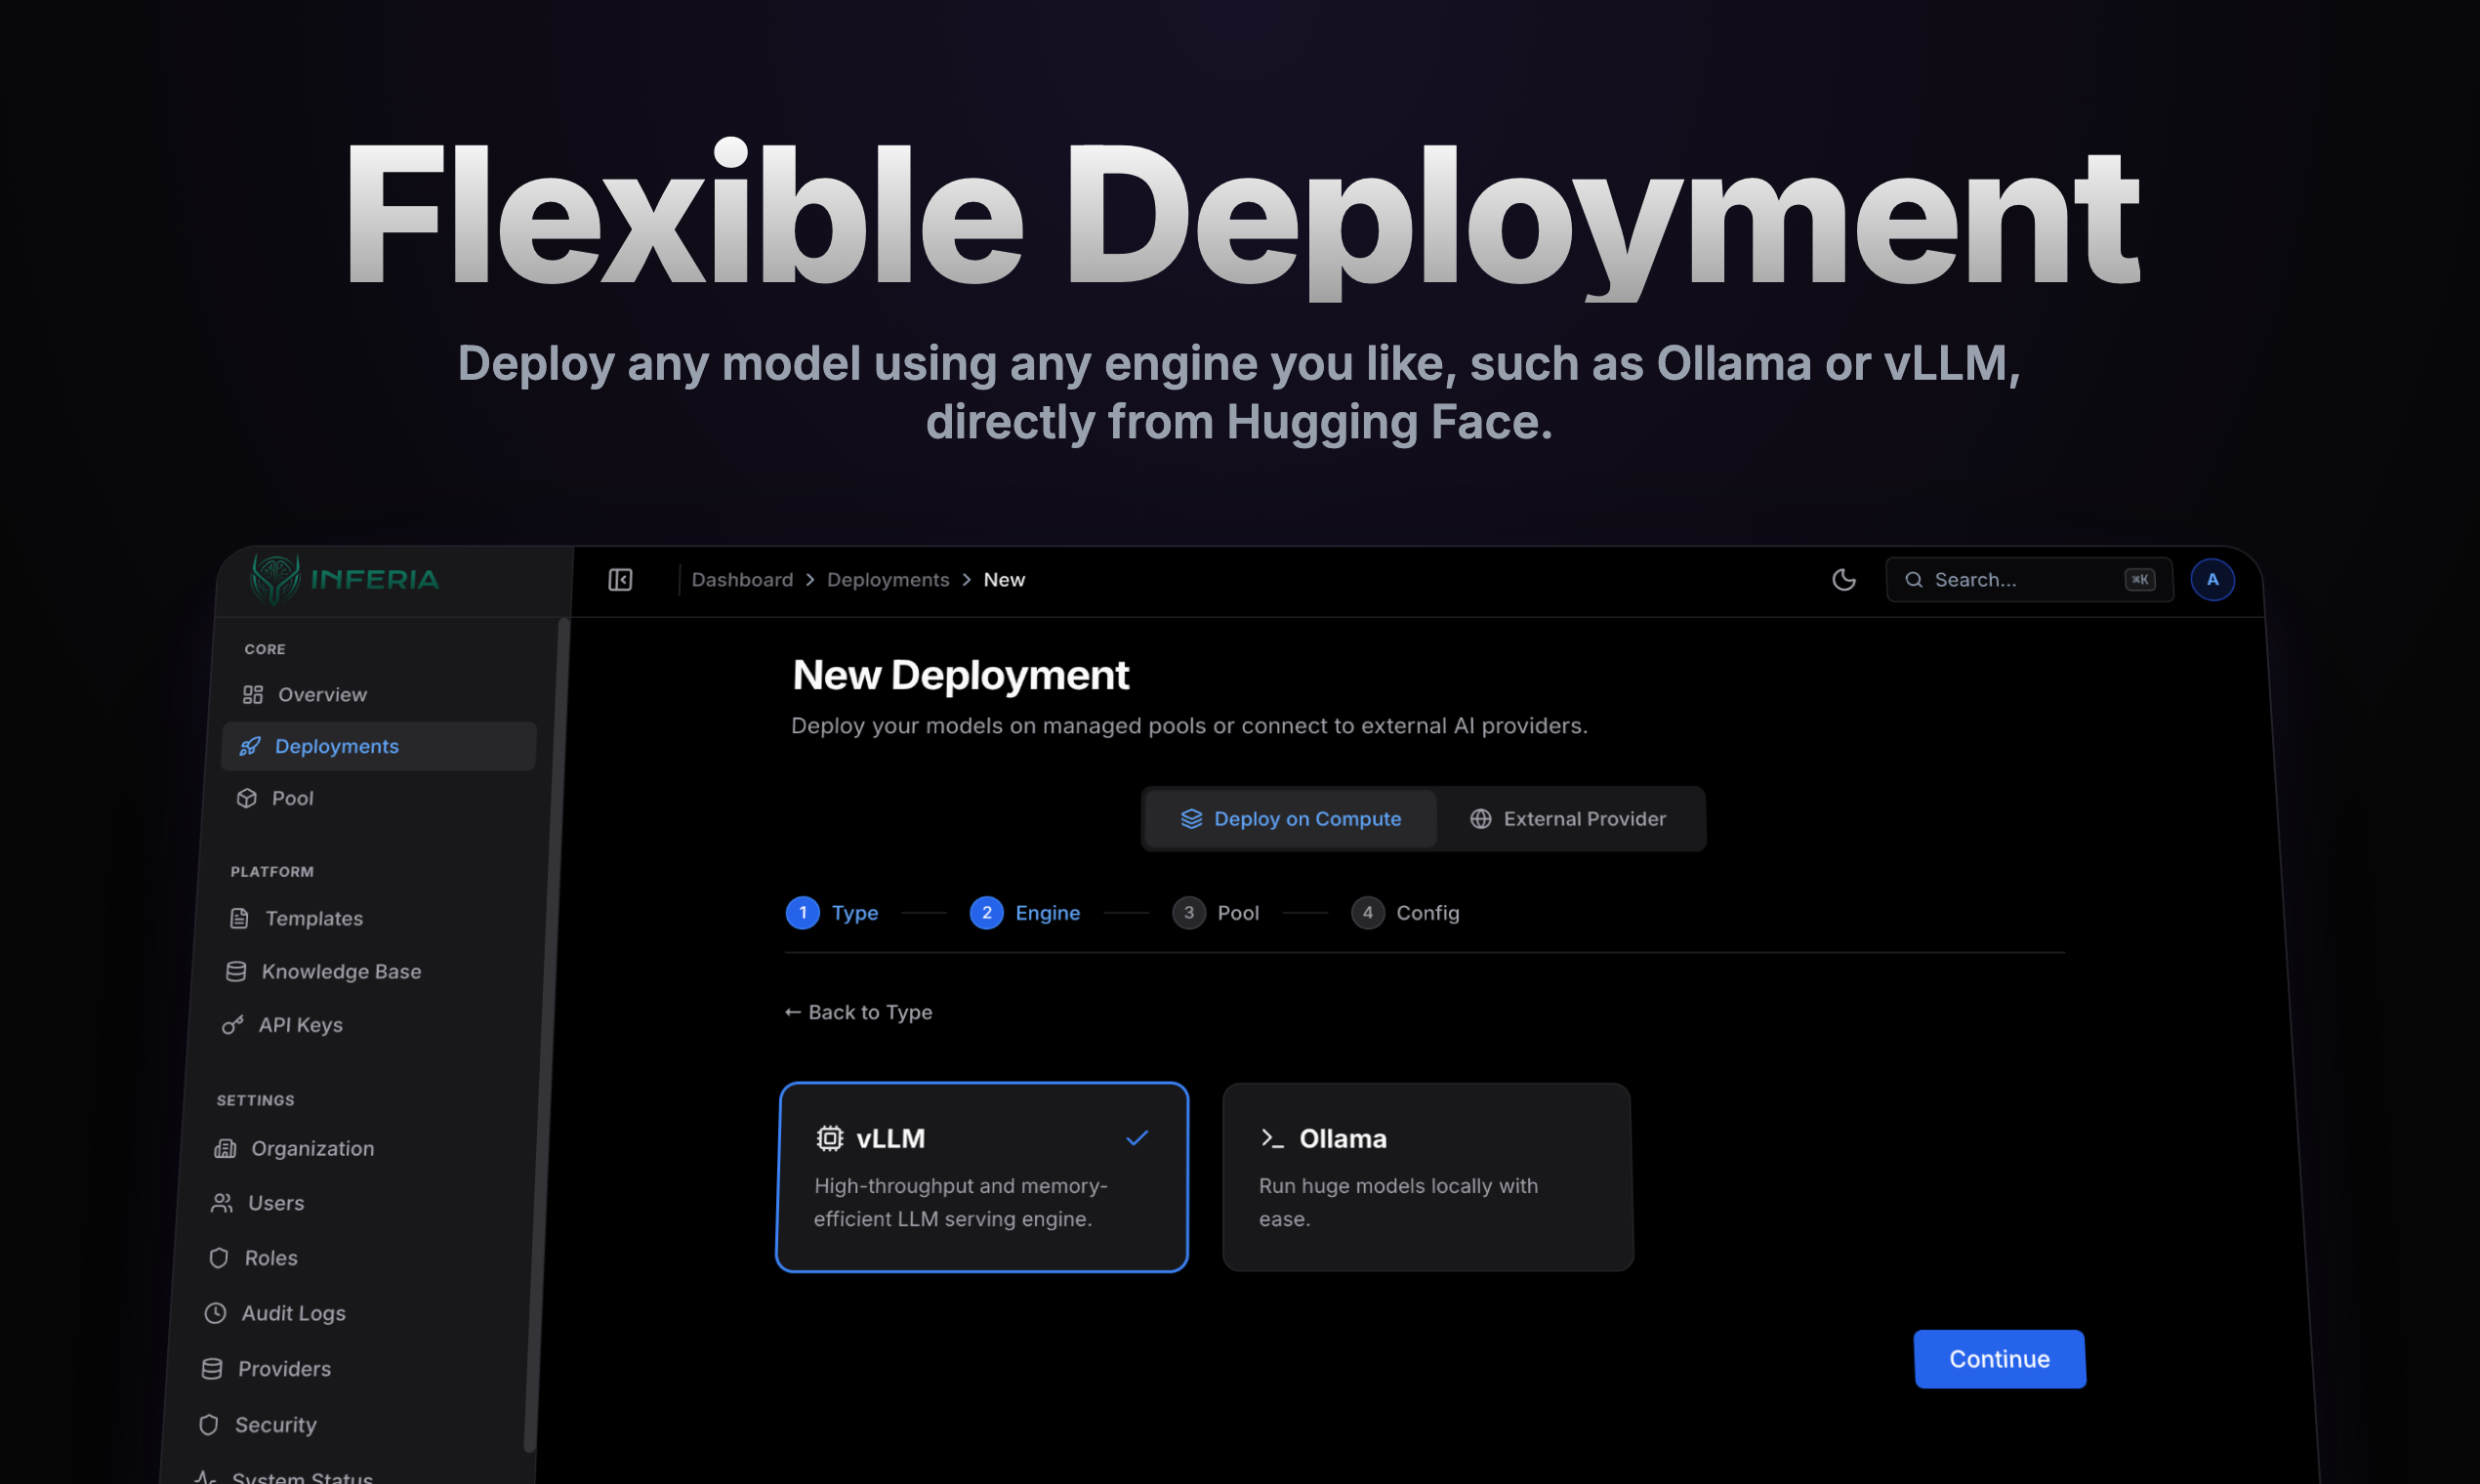Toggle dark mode moon icon
This screenshot has height=1484, width=2480.
(1843, 580)
